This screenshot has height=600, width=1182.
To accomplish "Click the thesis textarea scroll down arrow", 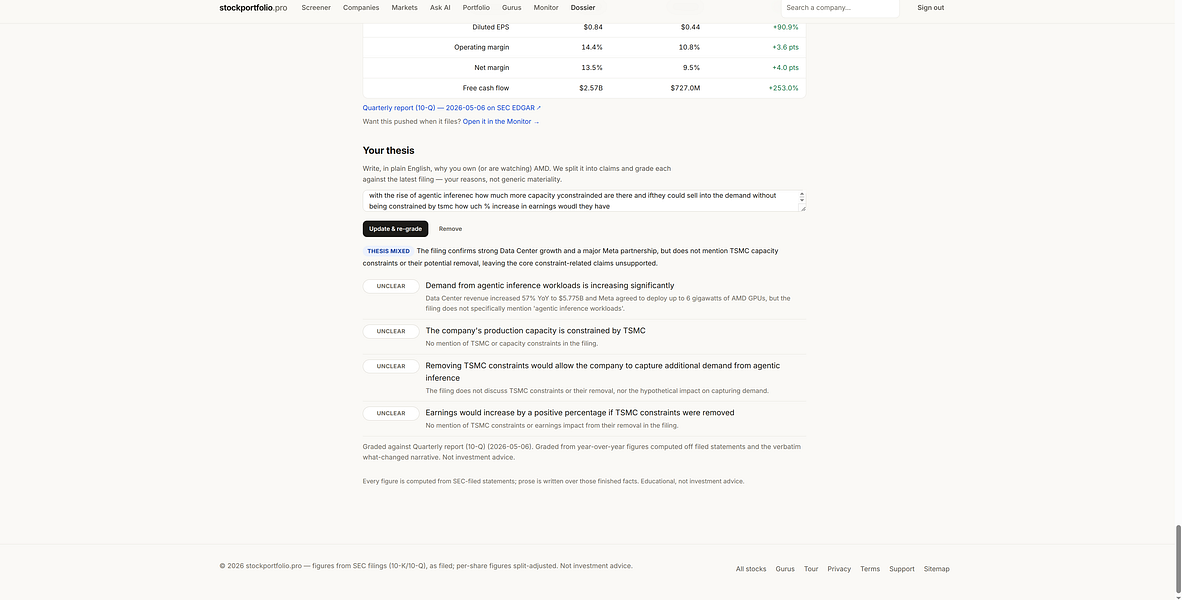I will 802,200.
